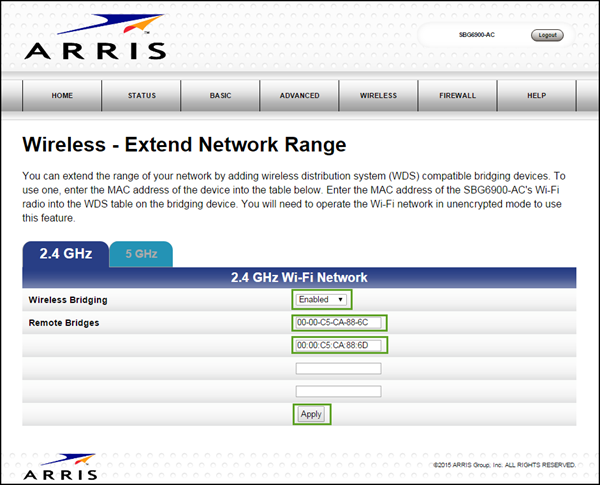Select the 2.4 GHz tab
600x485 pixels.
[x=65, y=254]
